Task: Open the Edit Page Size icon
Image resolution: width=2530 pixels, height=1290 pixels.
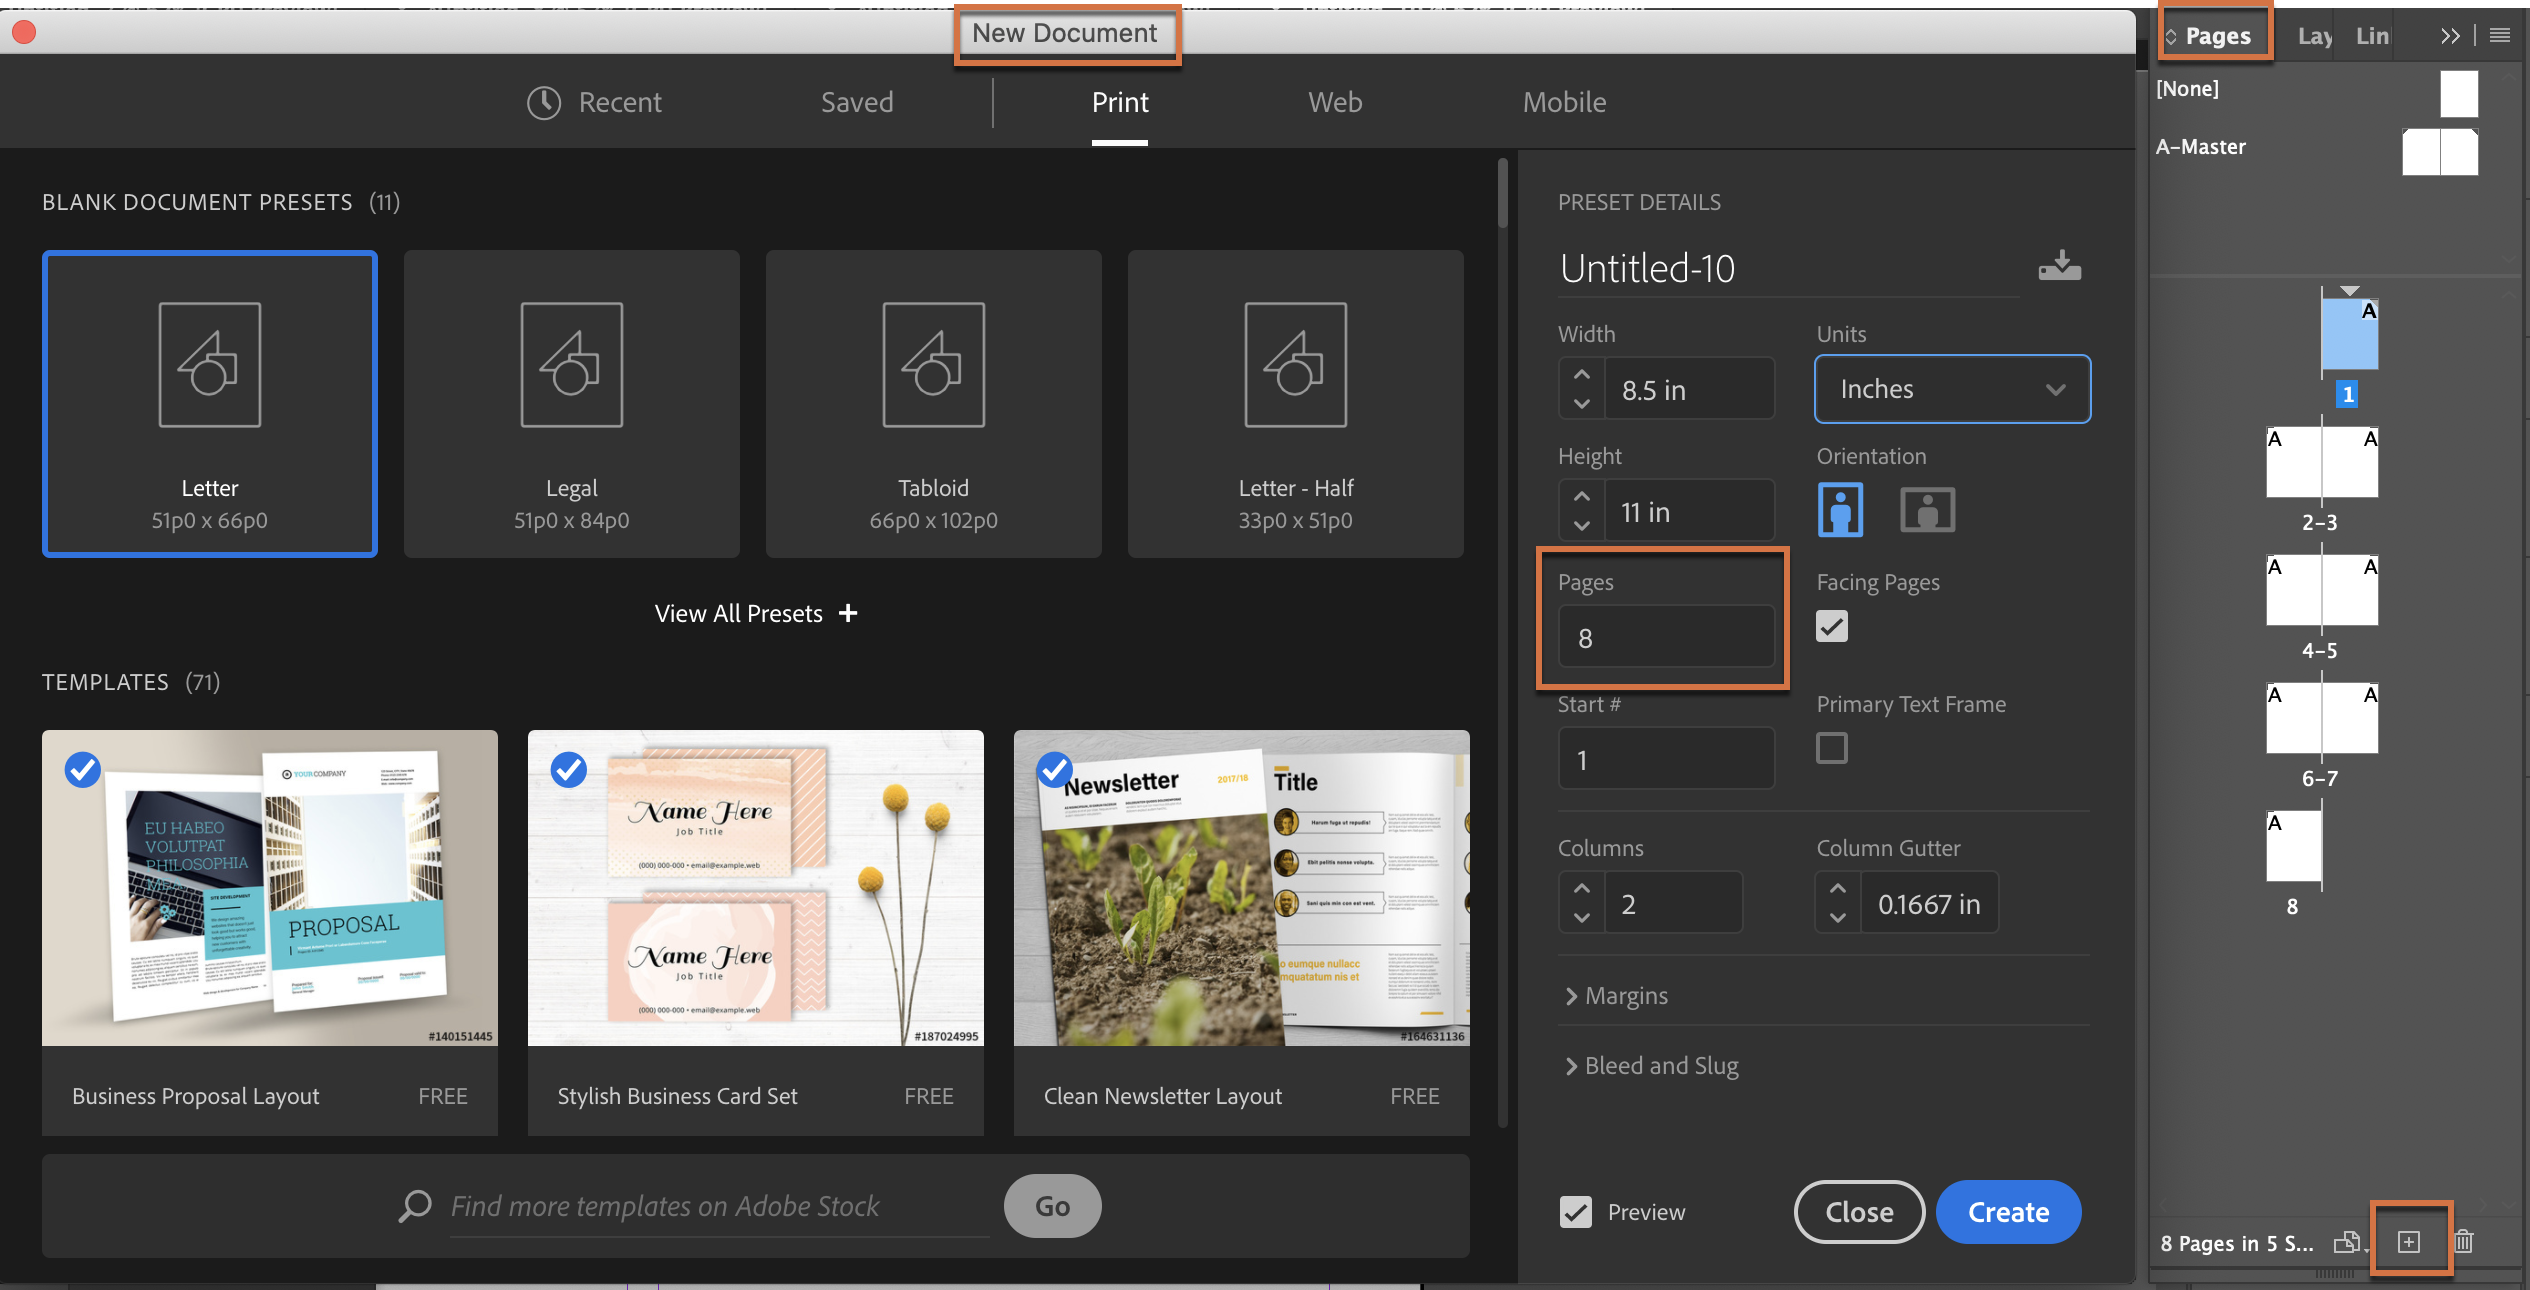Action: [x=2347, y=1241]
